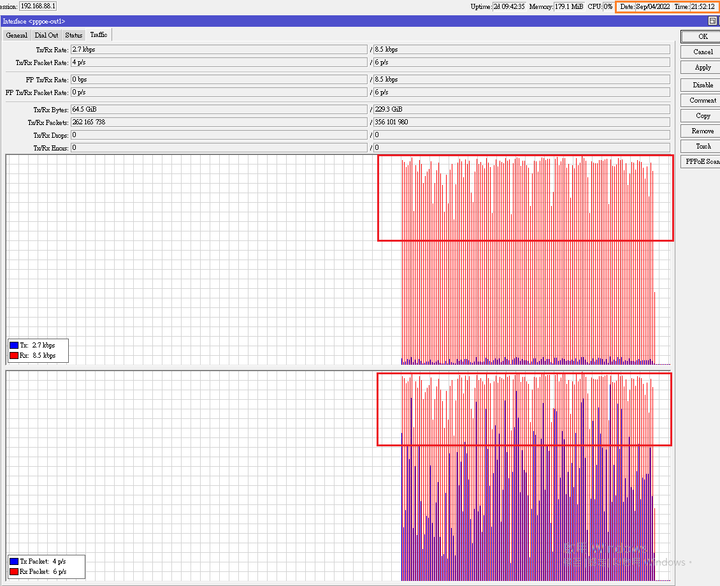
Task: Disable the pppoe-out1 interface
Action: (703, 85)
